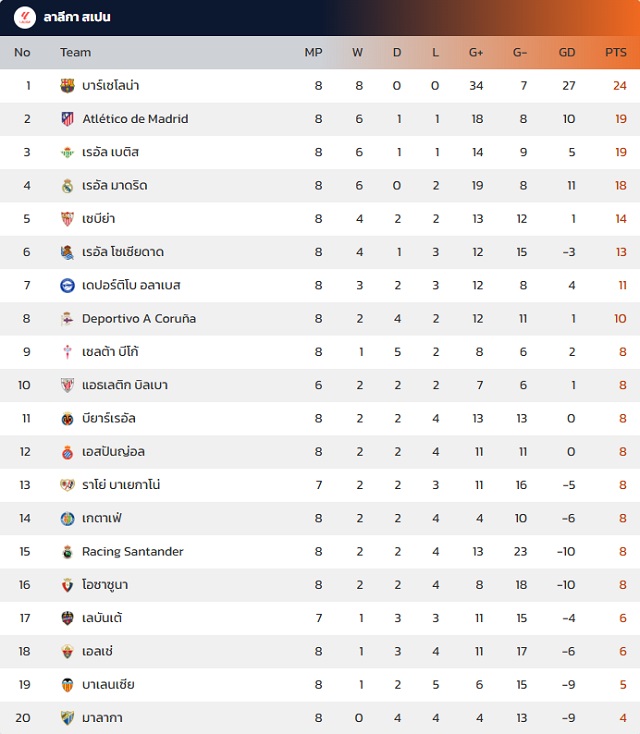Click the Getafe crest in row 14
The height and width of the screenshot is (734, 640).
coord(67,519)
